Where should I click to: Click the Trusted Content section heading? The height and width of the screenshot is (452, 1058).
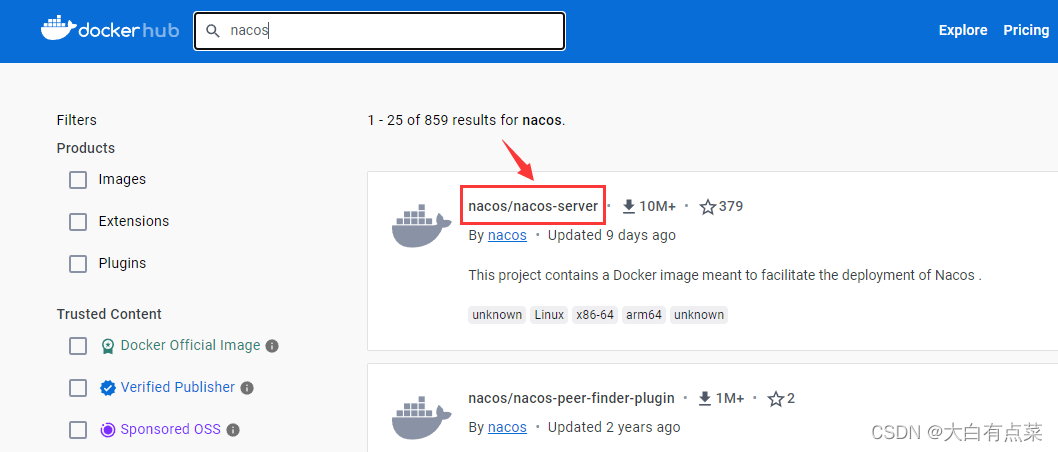(109, 314)
